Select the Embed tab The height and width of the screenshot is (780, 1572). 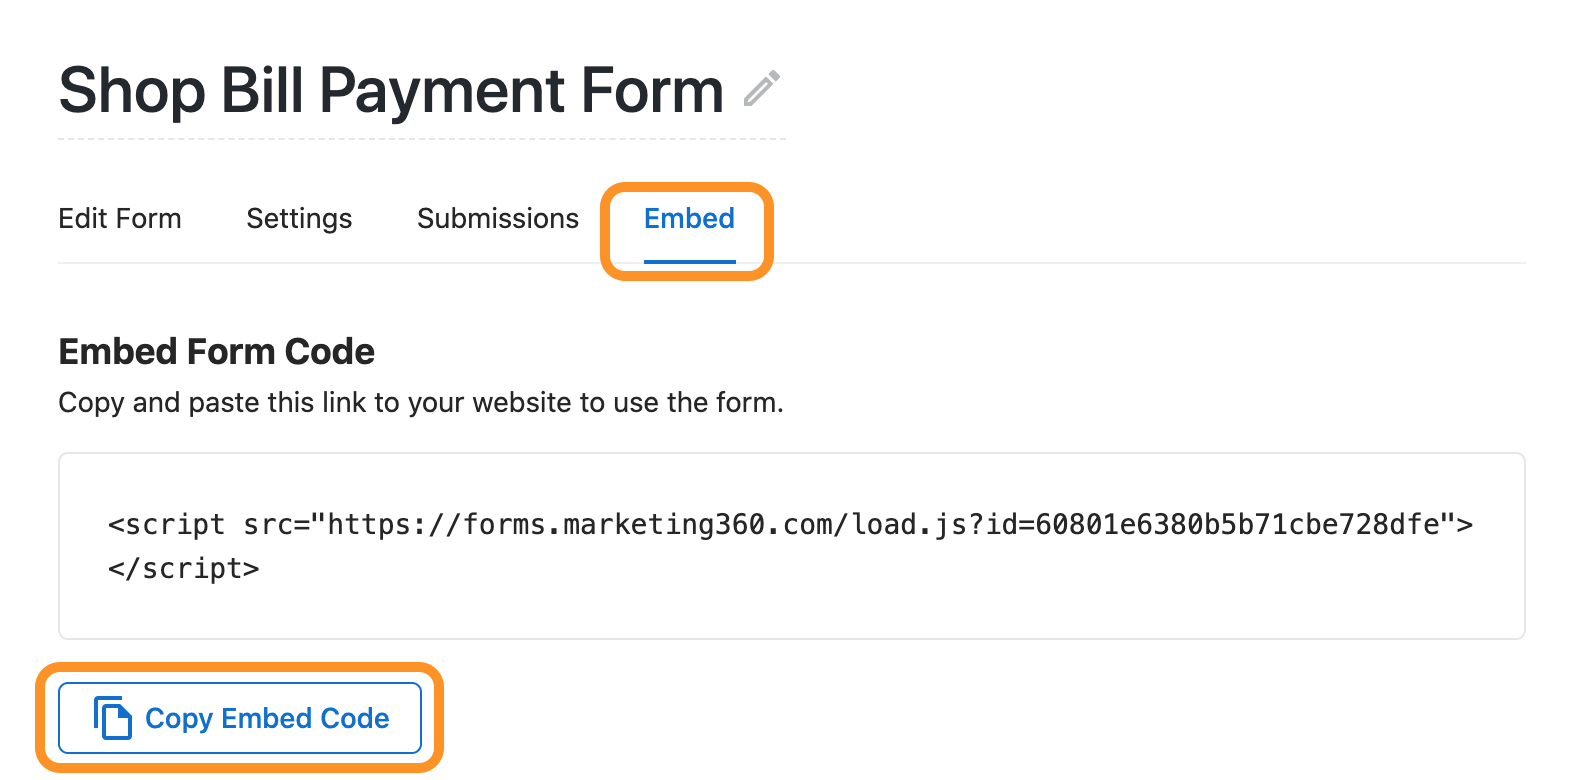click(x=689, y=218)
